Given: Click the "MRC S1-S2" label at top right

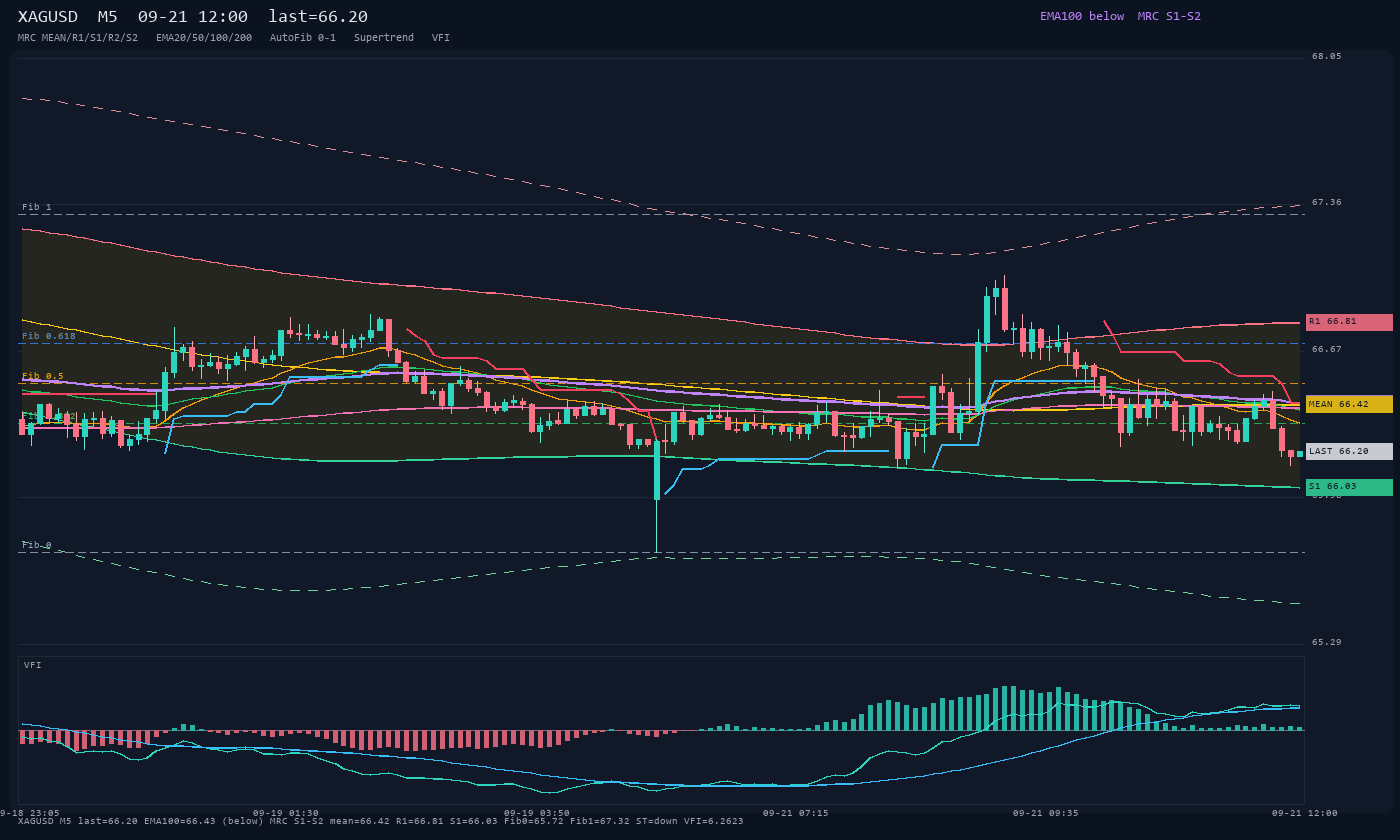Looking at the screenshot, I should 1169,16.
